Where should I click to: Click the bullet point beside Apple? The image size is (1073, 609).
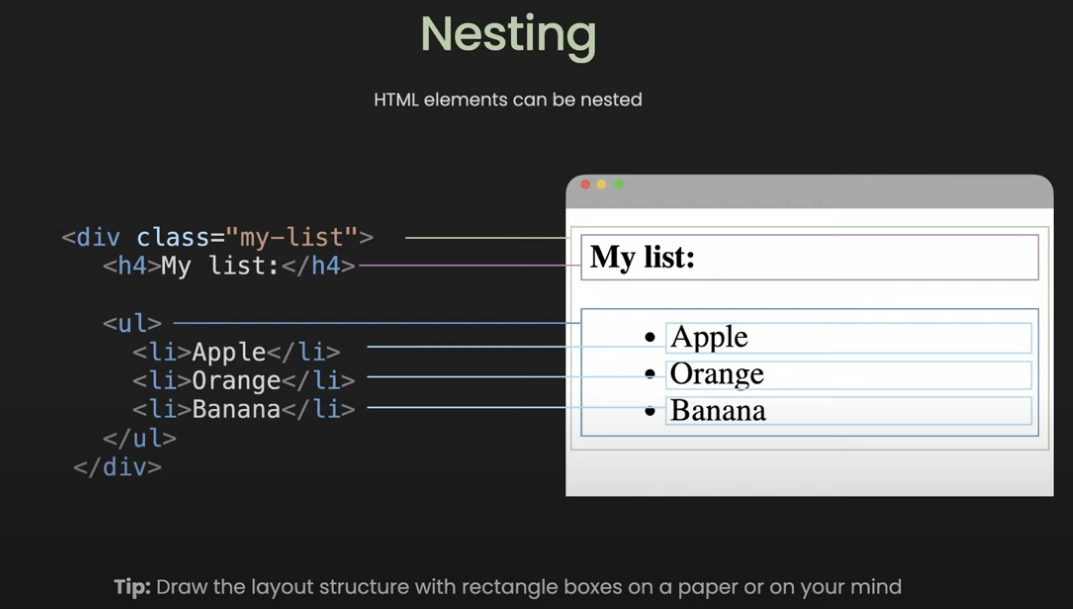(650, 337)
